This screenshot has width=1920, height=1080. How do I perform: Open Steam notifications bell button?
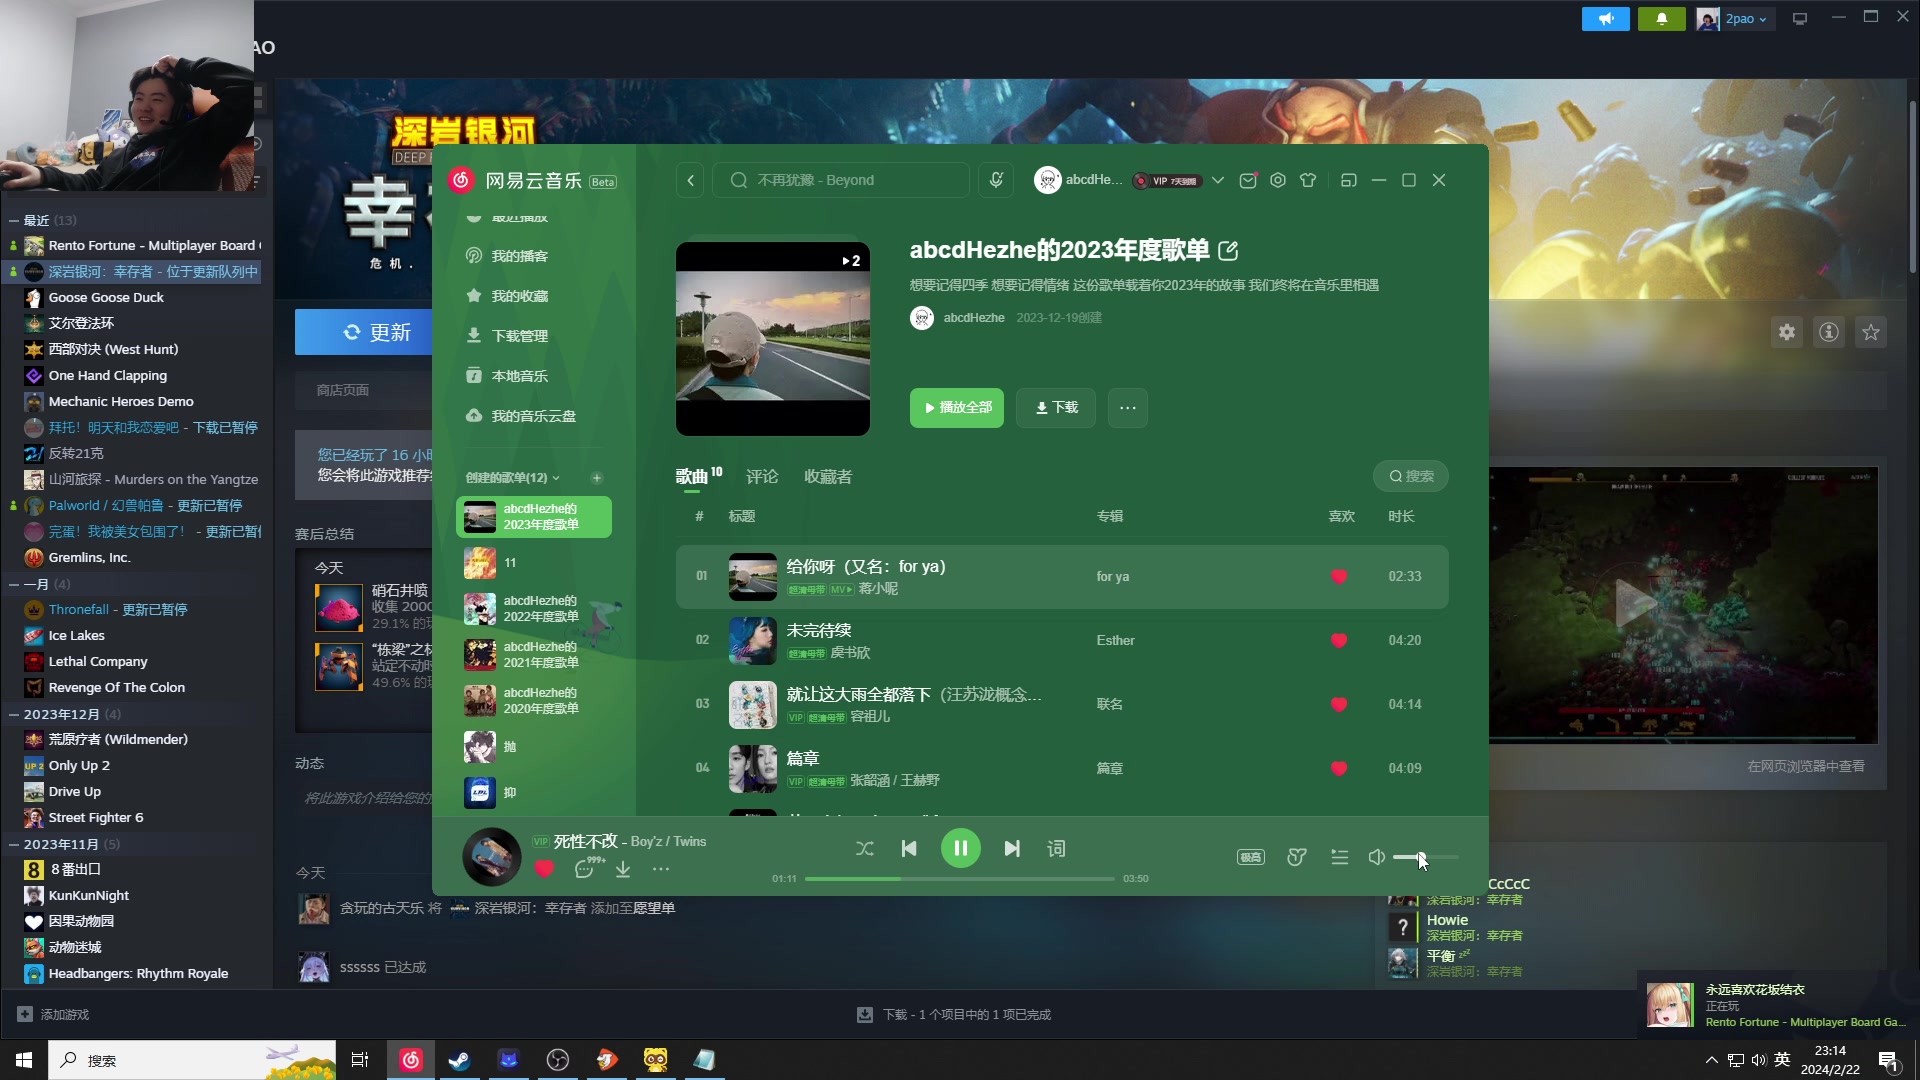[1662, 19]
